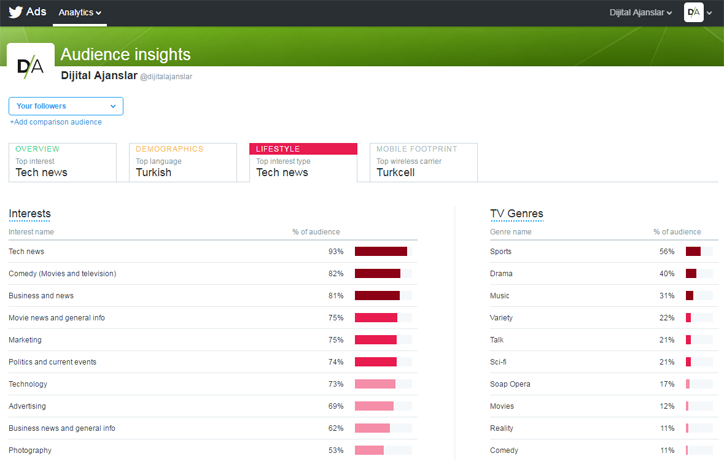
Task: Select the 'Advertising' interest row
Action: pyautogui.click(x=213, y=406)
